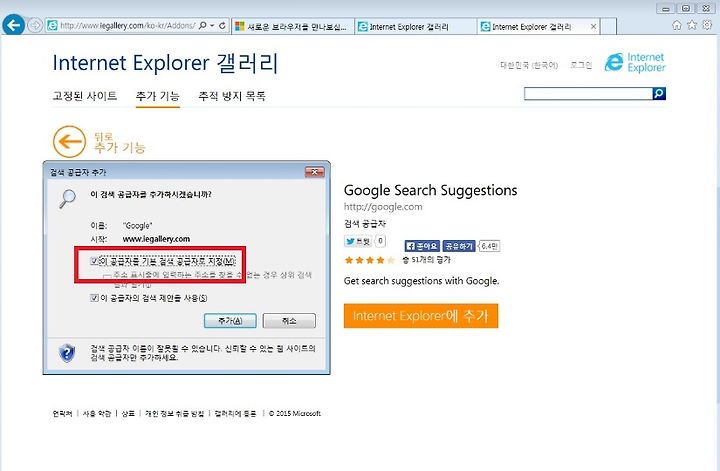
Task: Click the address bar search magnifier
Action: [x=202, y=26]
